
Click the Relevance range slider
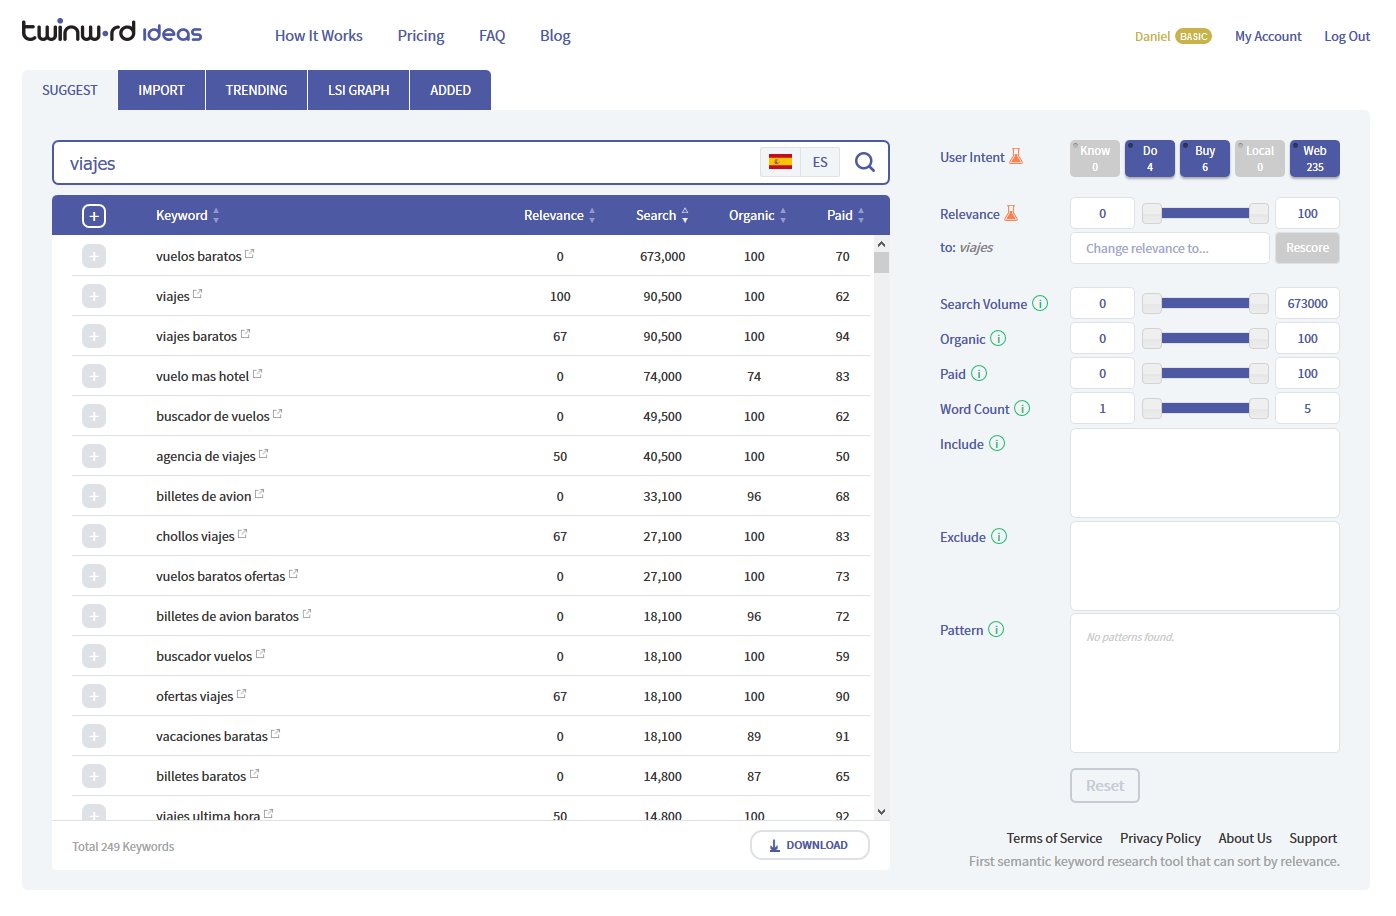1205,213
